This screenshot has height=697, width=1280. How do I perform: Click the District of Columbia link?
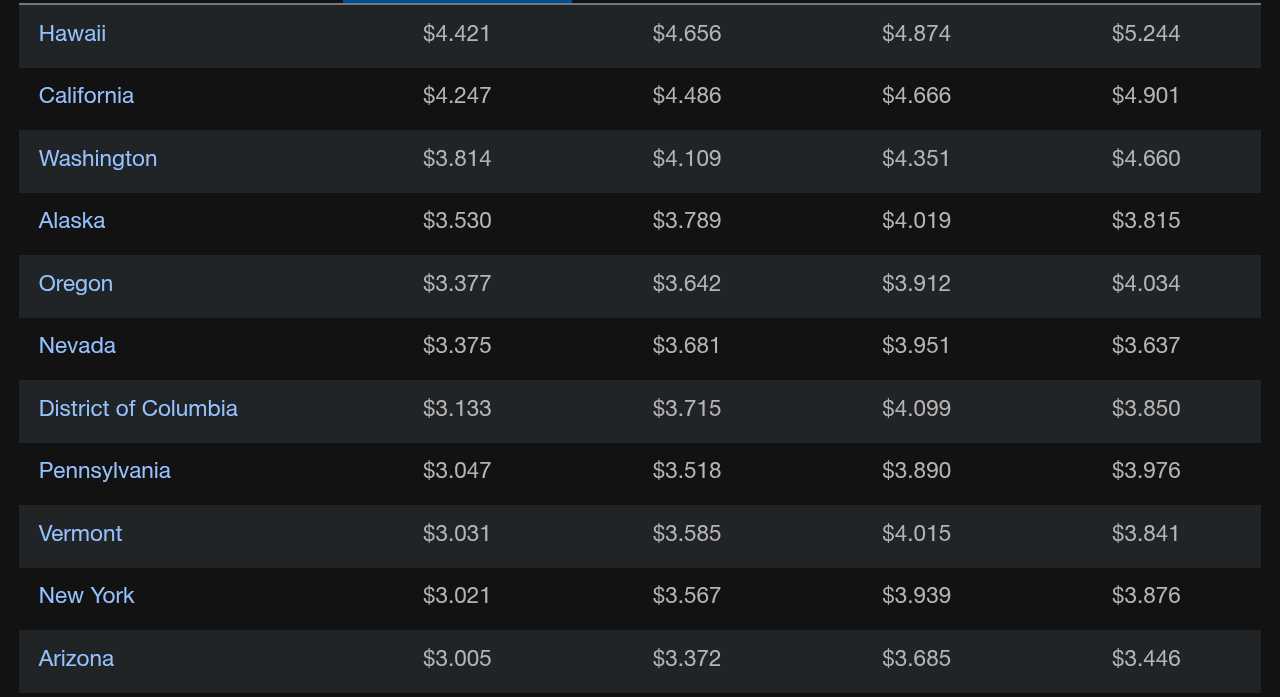(x=138, y=409)
